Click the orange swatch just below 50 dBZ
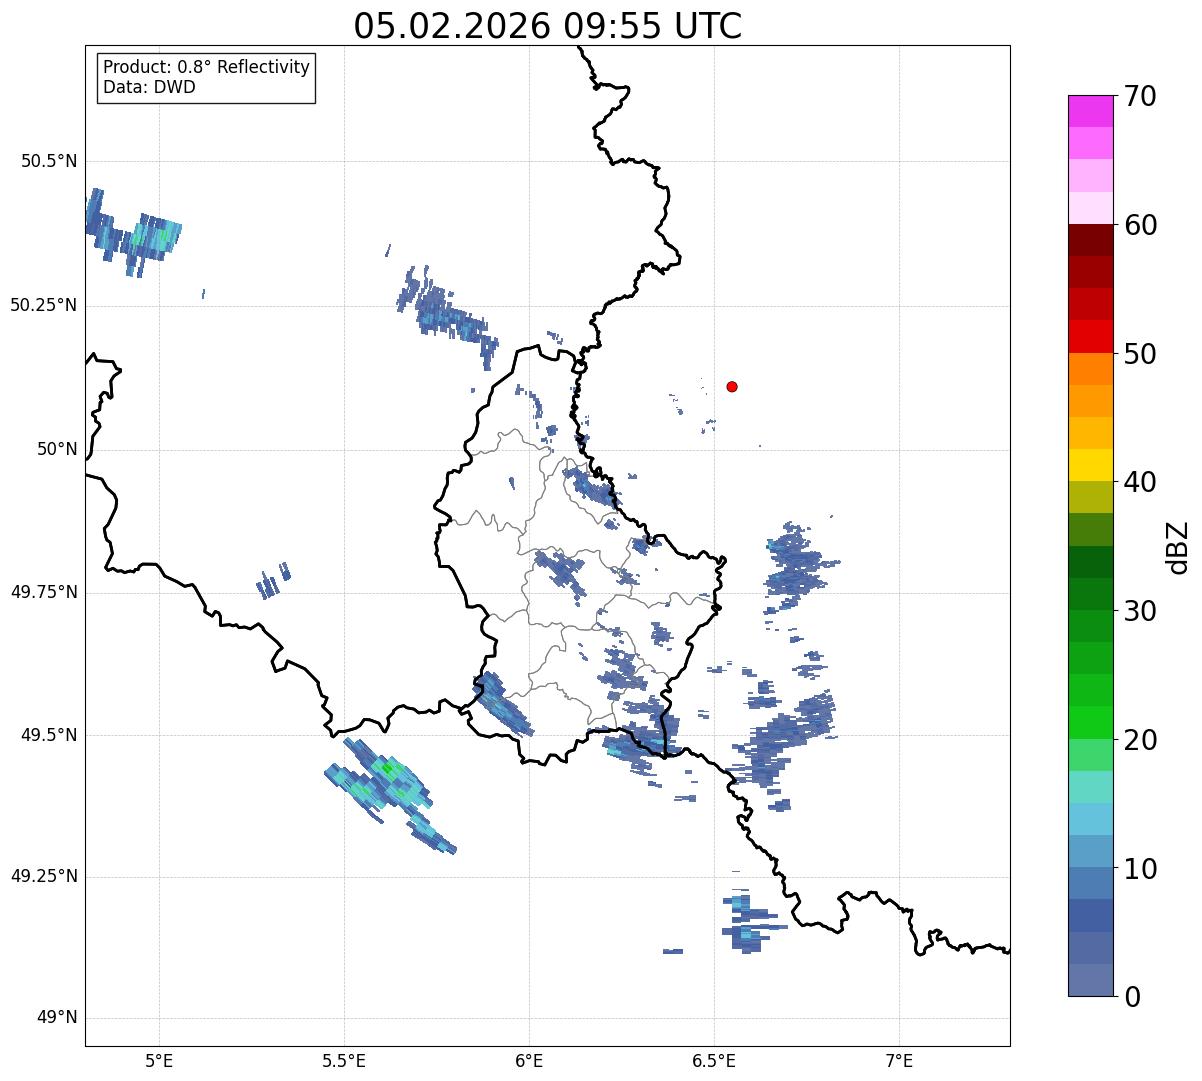1202x1081 pixels. (x=1090, y=369)
